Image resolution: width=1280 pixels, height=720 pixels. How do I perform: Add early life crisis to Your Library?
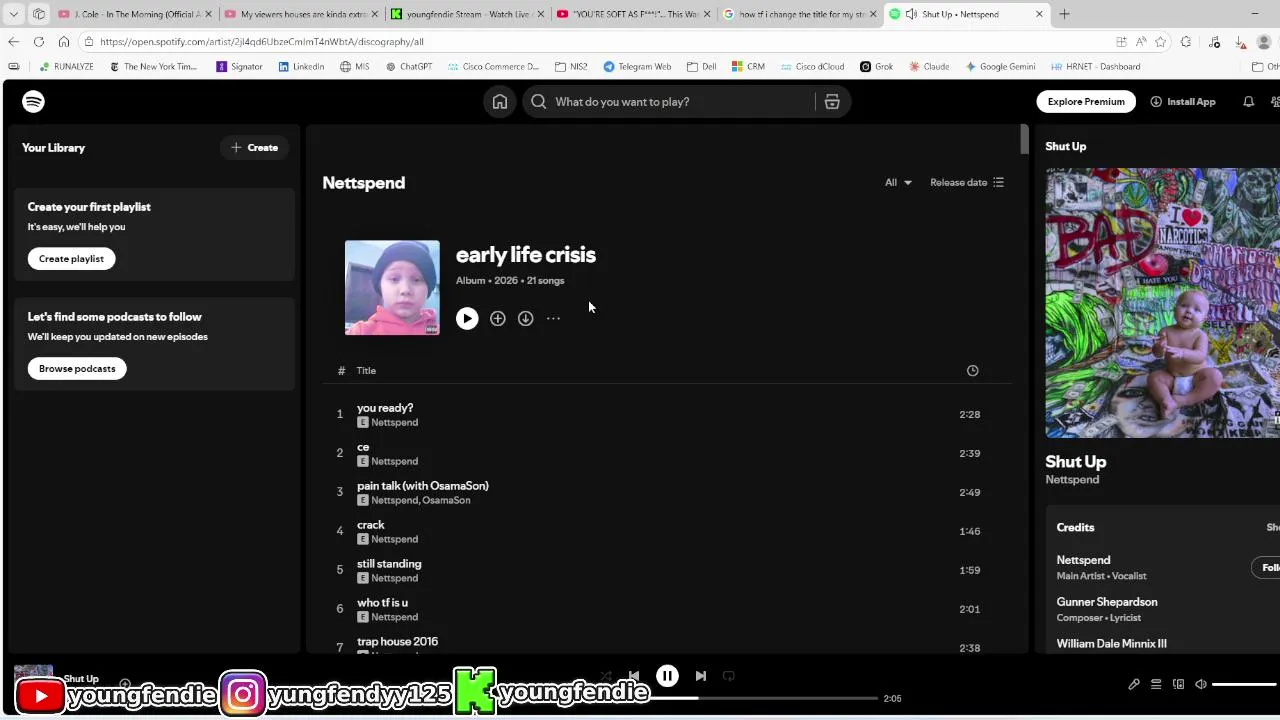pos(497,318)
